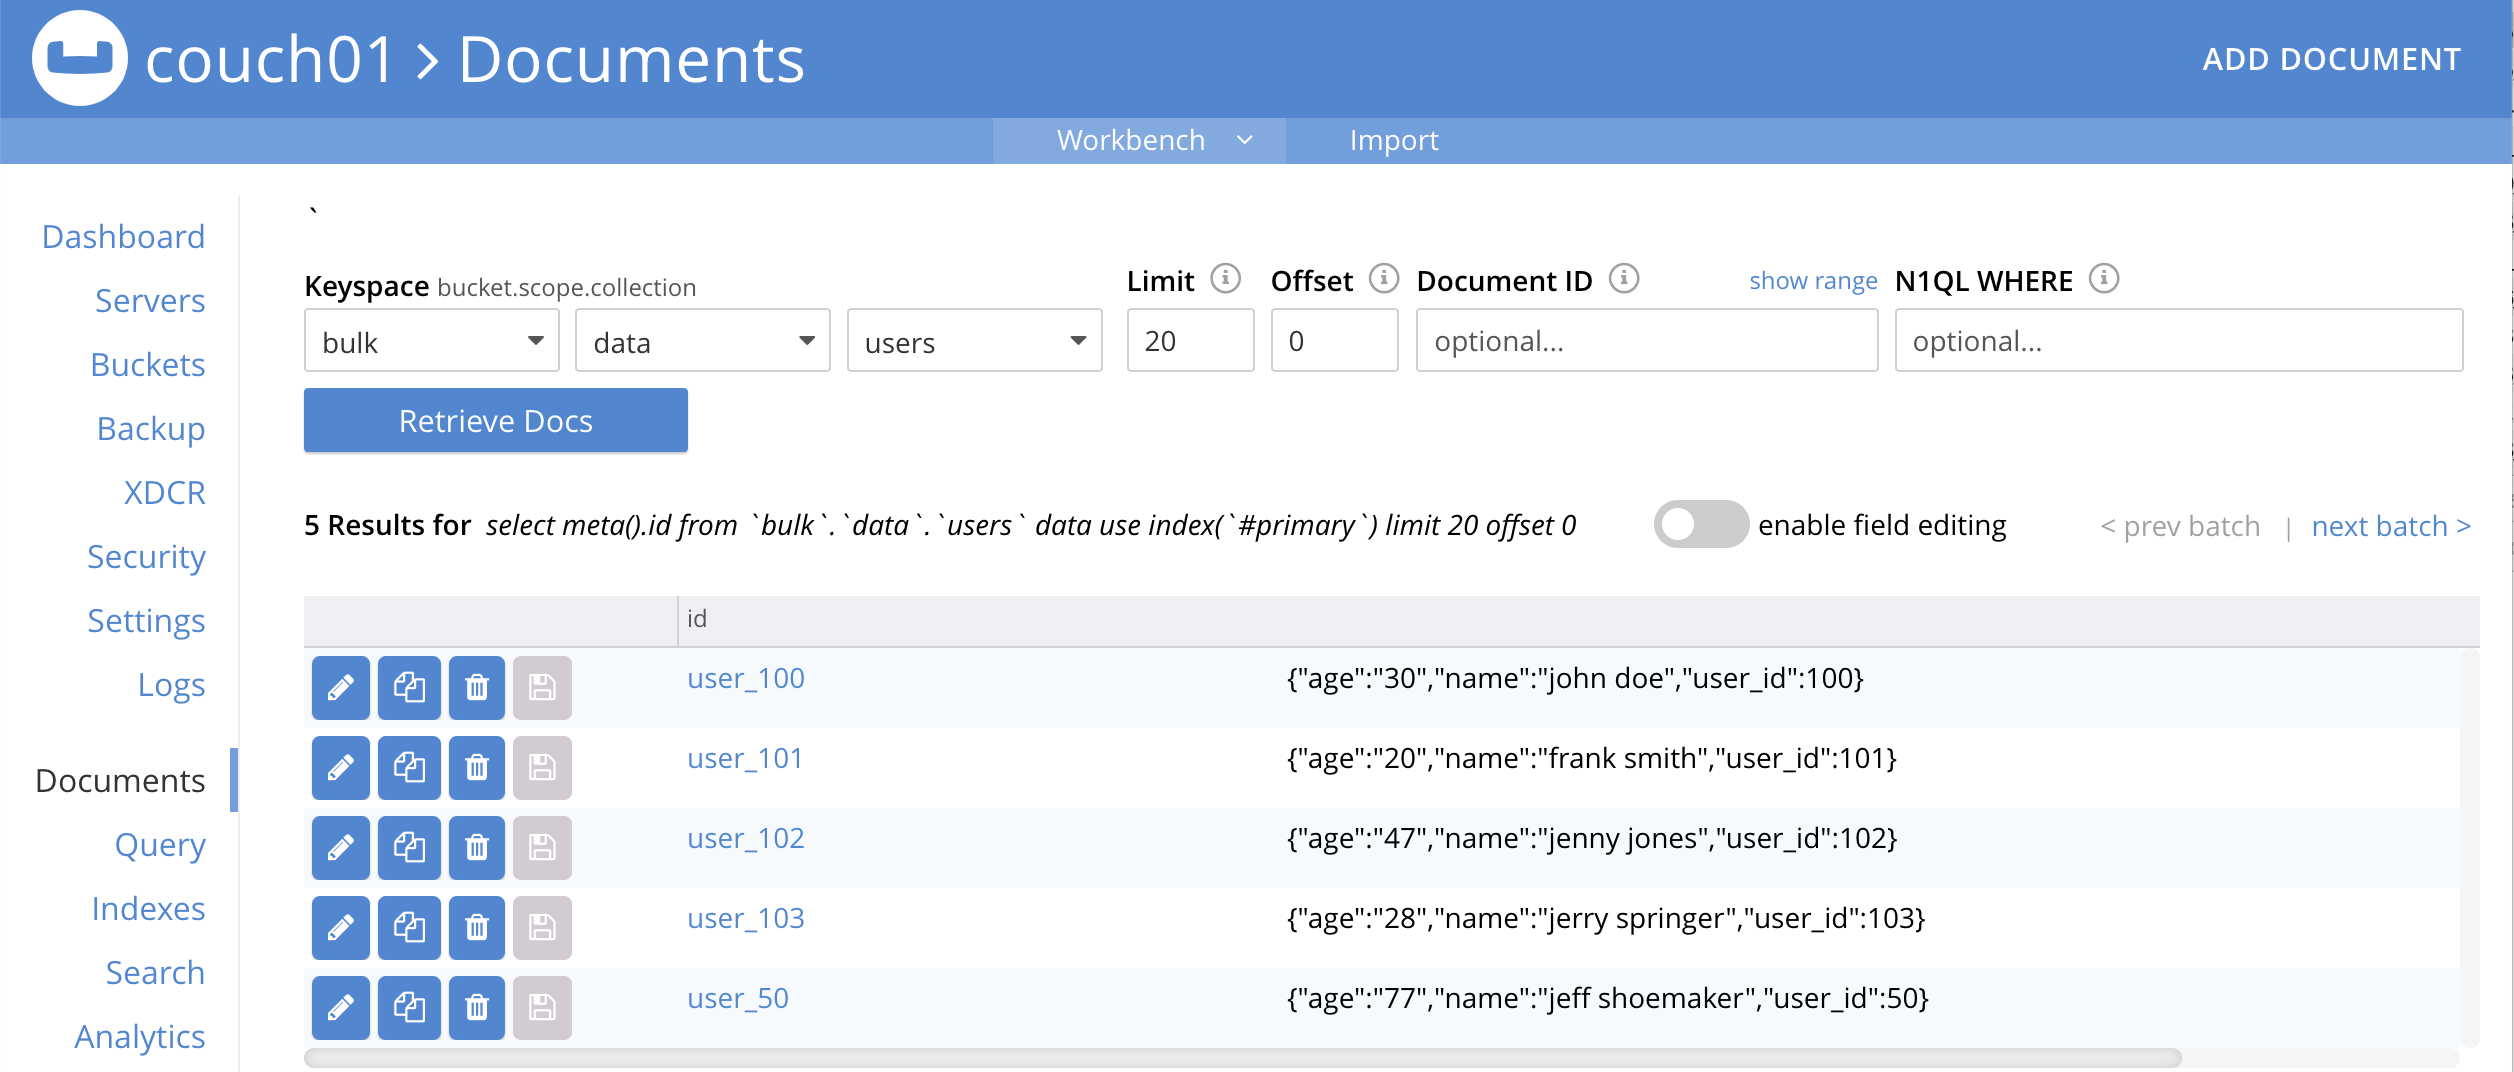Image resolution: width=2514 pixels, height=1072 pixels.
Task: Open the bucket dropdown showing bulk
Action: point(431,341)
